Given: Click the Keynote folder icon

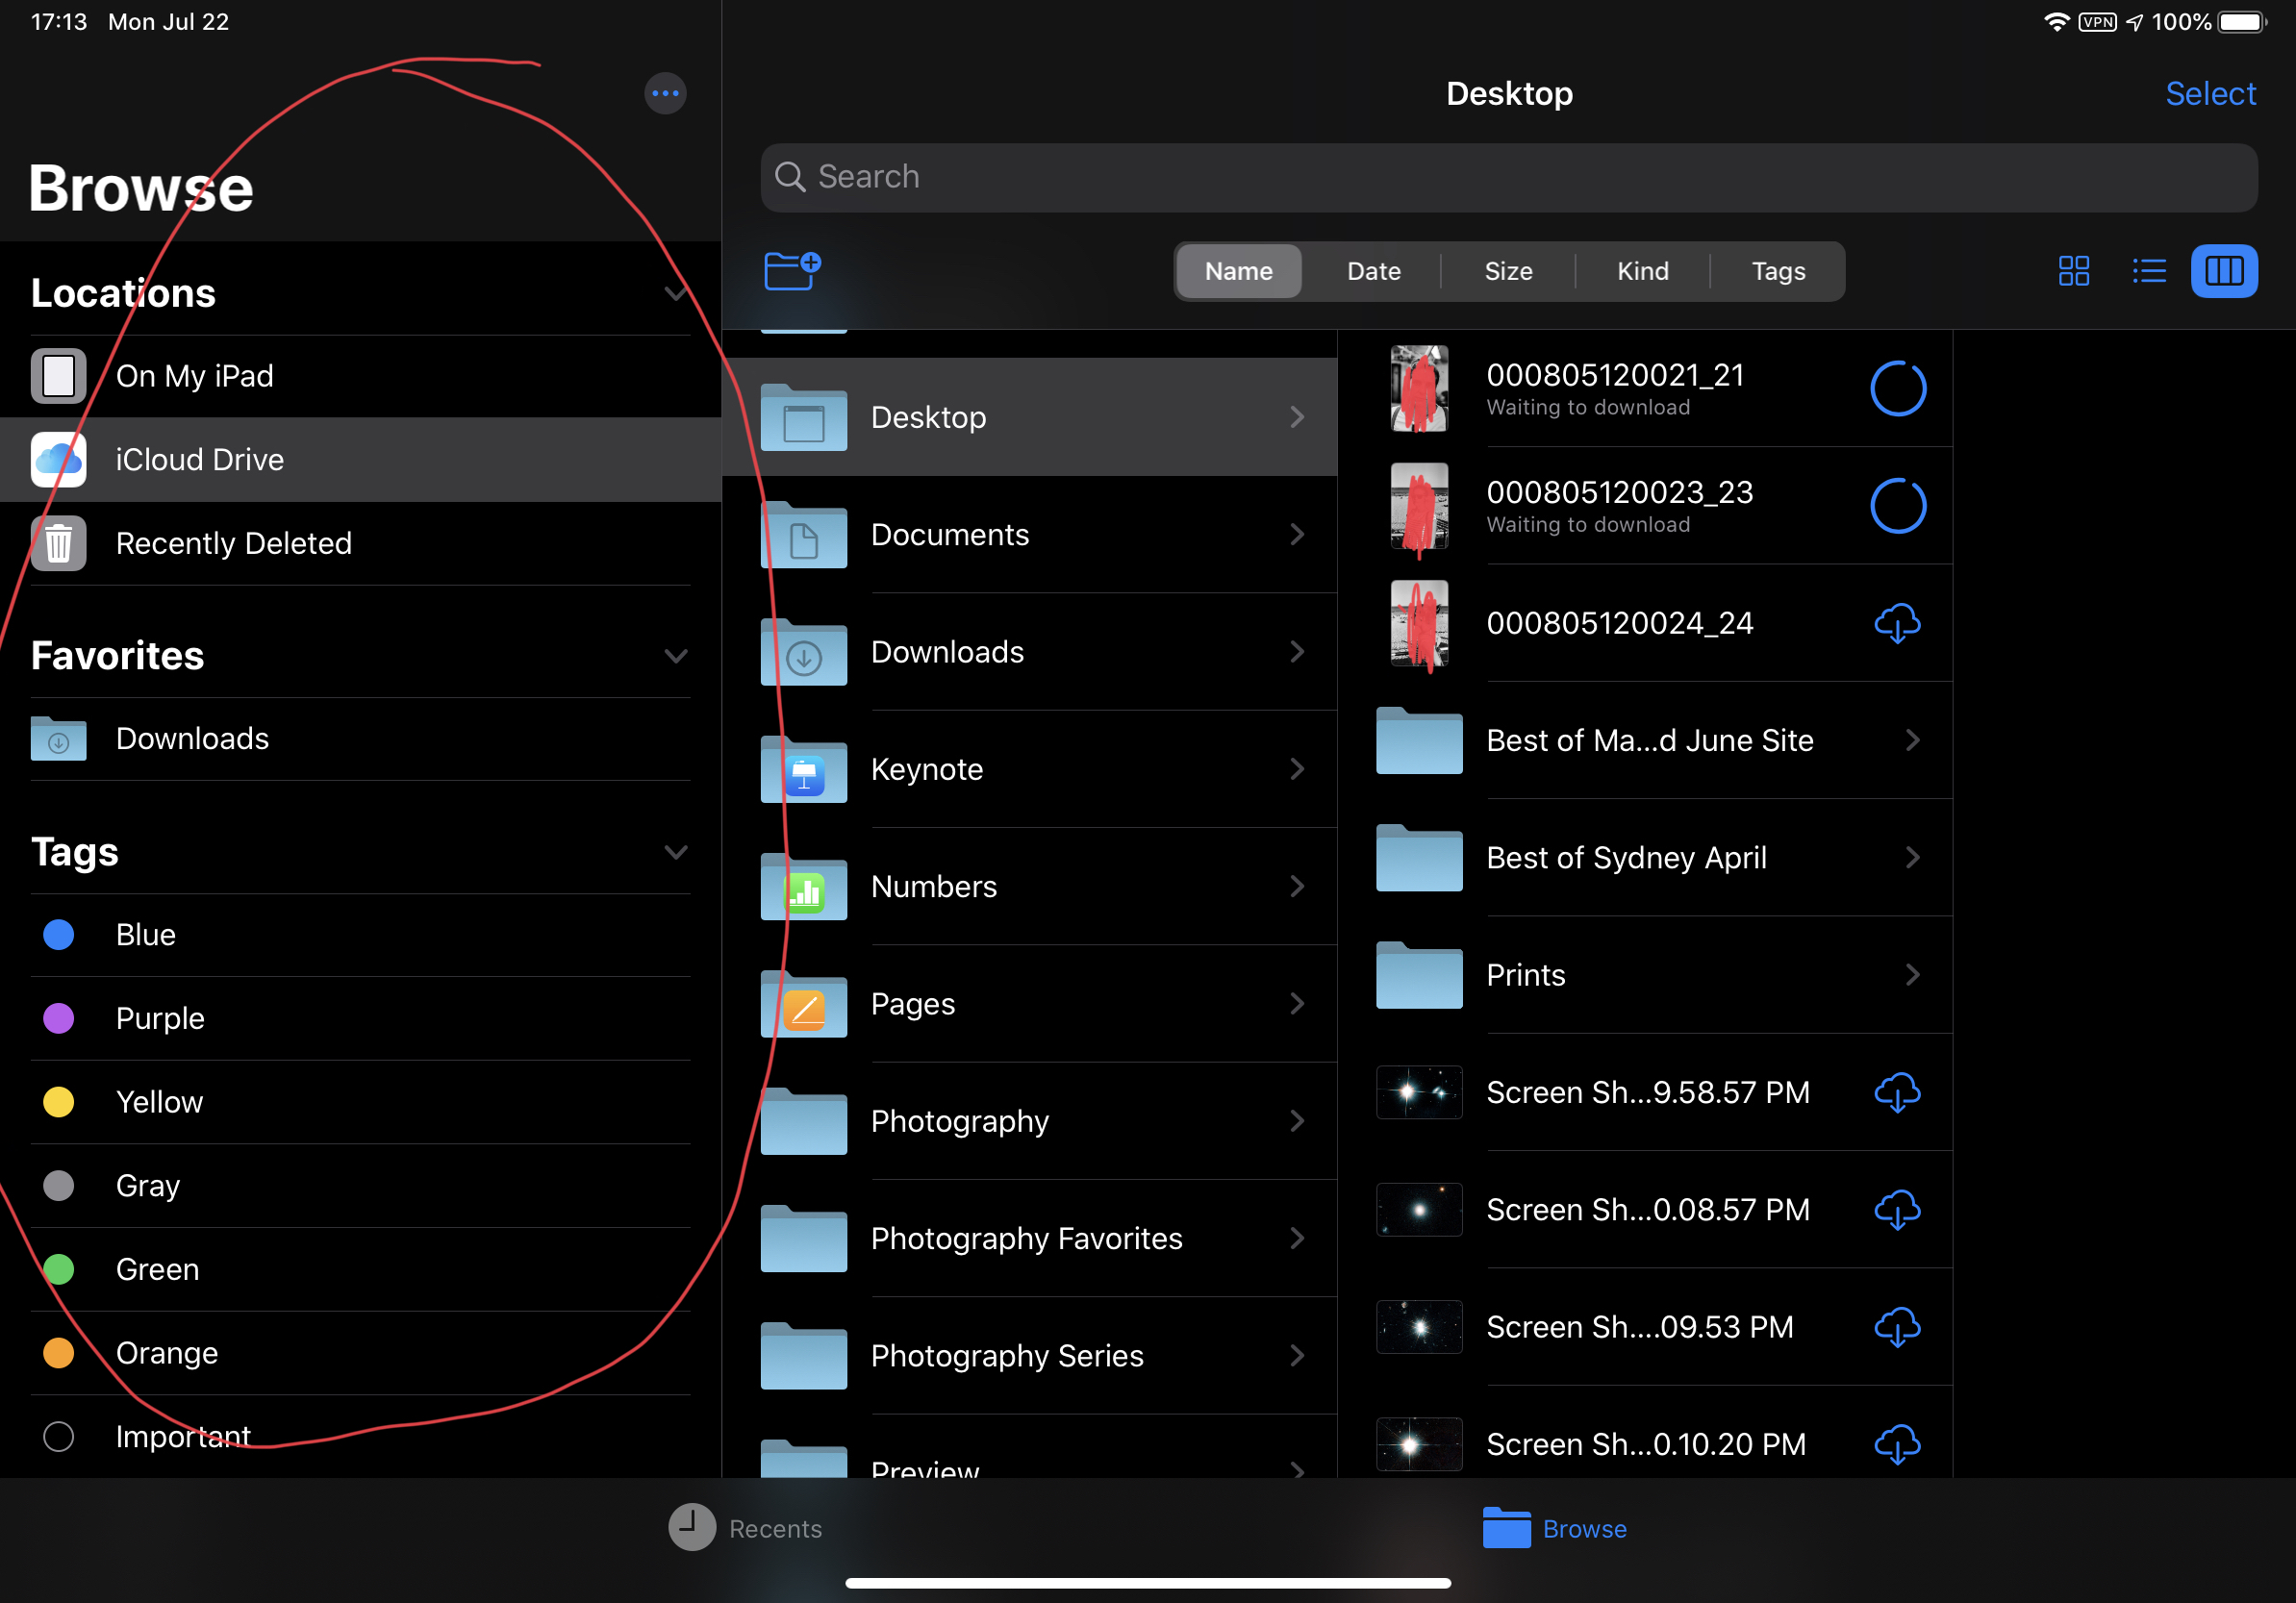Looking at the screenshot, I should click(x=803, y=769).
